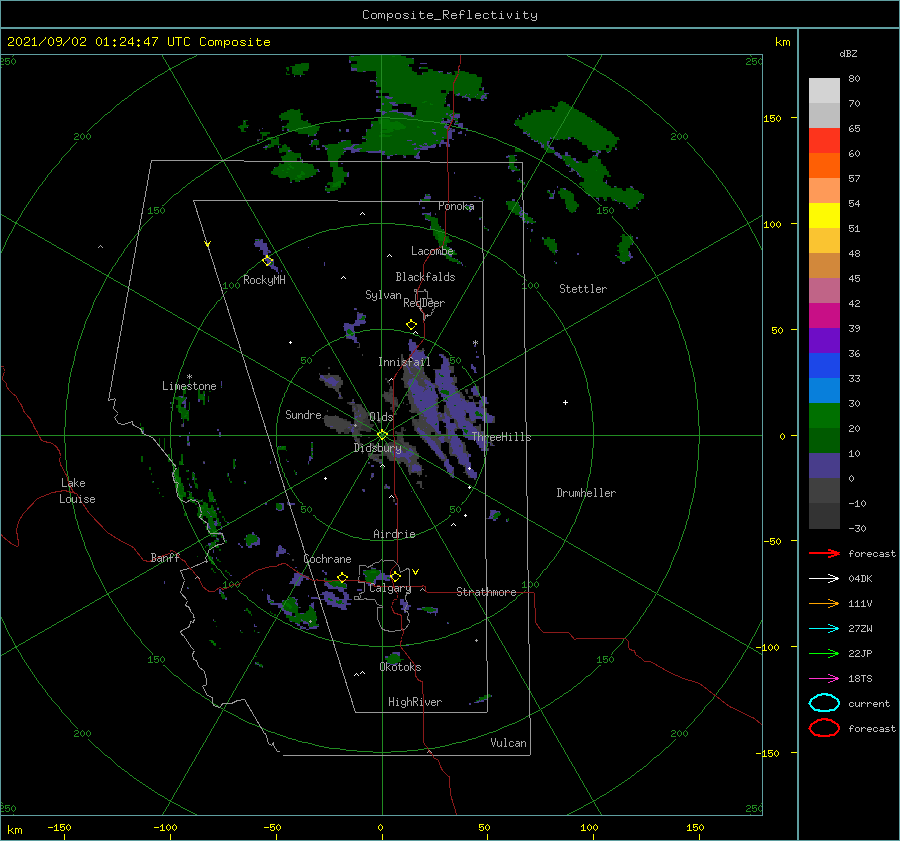
Task: Click the Vulcan city label
Action: [509, 743]
